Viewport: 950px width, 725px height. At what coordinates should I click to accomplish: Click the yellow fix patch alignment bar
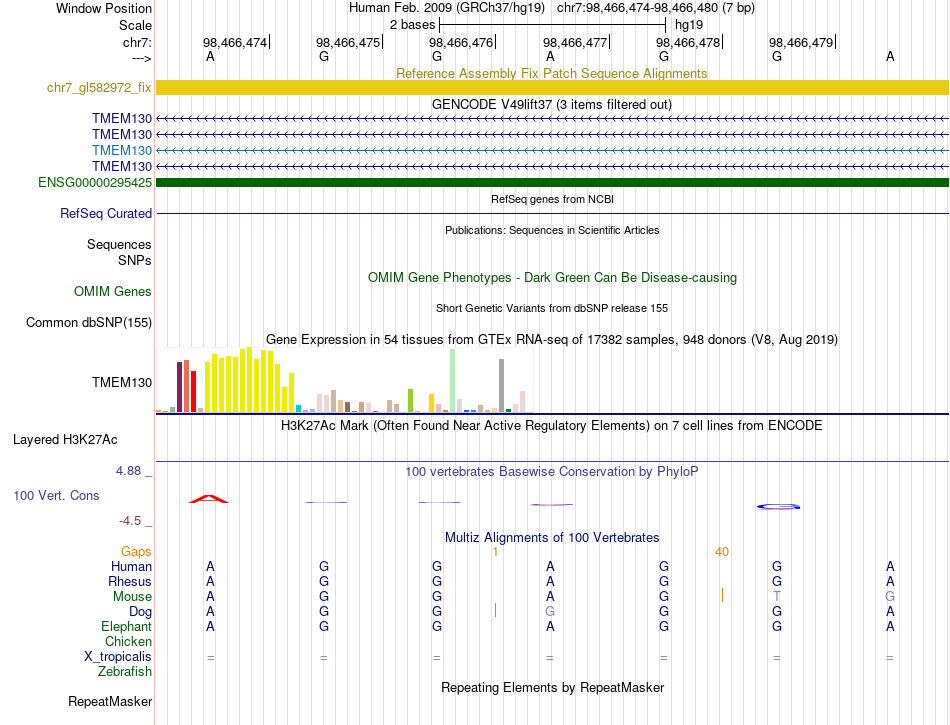(x=552, y=87)
